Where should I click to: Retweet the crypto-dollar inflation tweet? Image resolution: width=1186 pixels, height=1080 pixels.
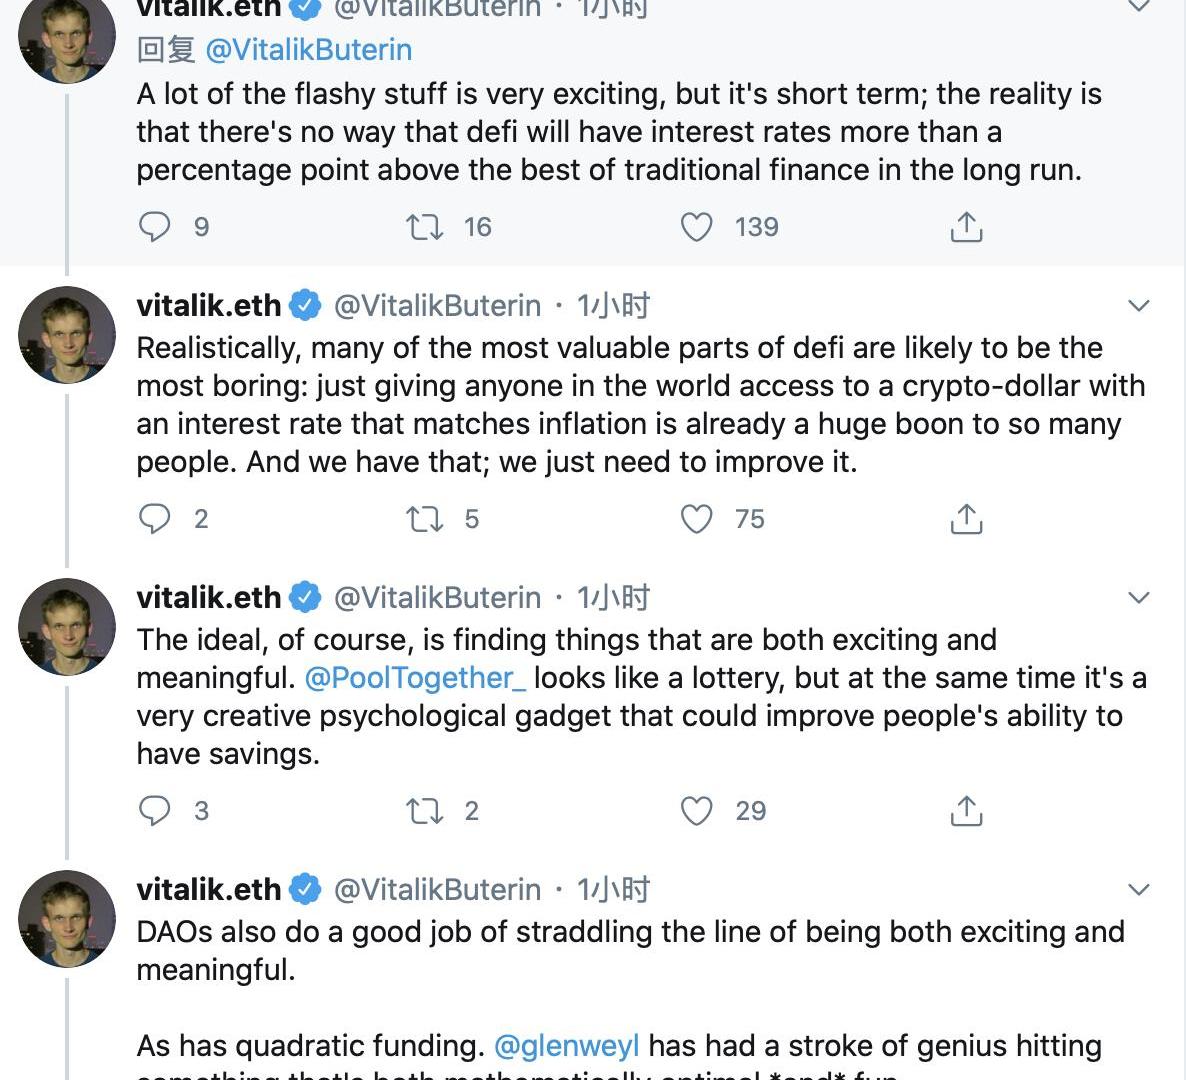pos(425,519)
